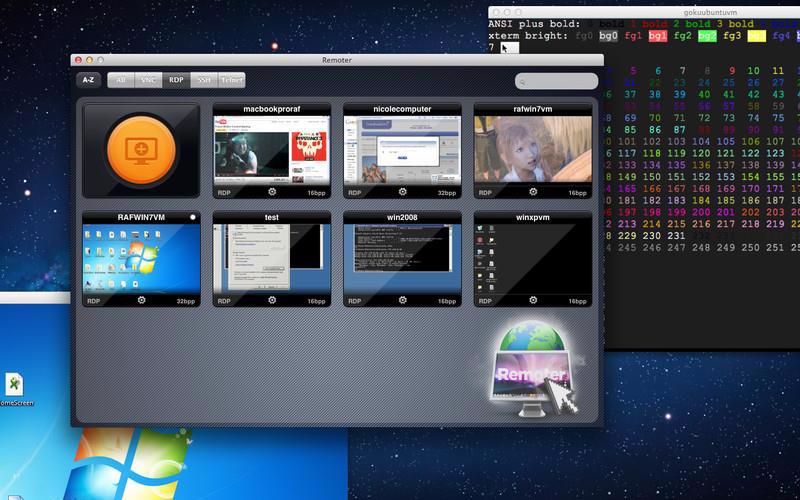Viewport: 800px width, 500px height.
Task: Click the Windows logo in background RDP window
Action: pyautogui.click(x=128, y=464)
